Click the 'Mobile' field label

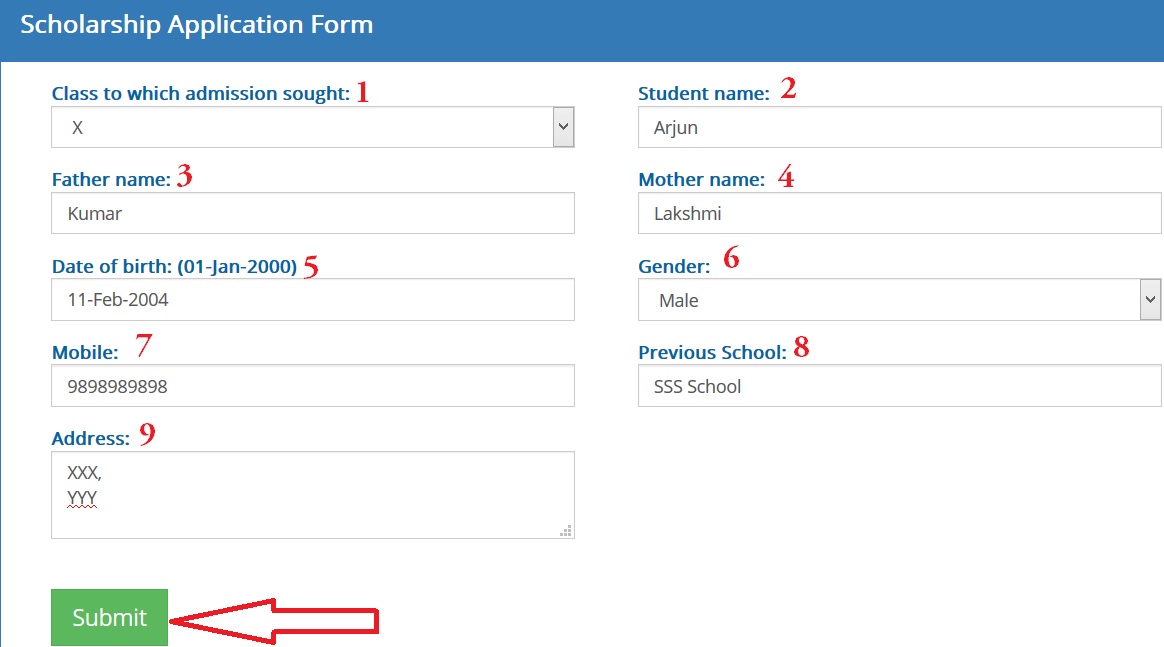click(85, 352)
